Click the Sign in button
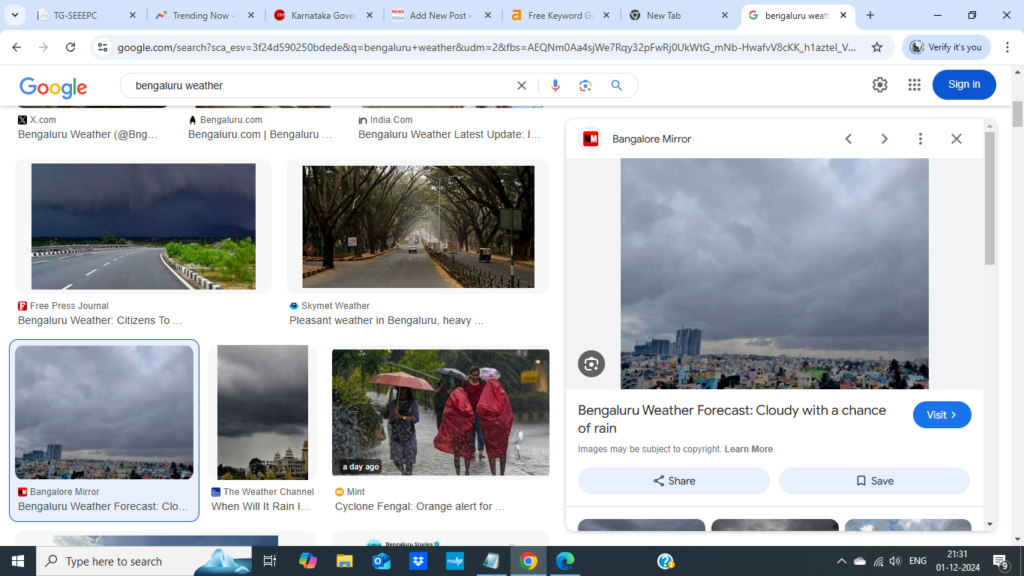The width and height of the screenshot is (1024, 576). coord(964,84)
